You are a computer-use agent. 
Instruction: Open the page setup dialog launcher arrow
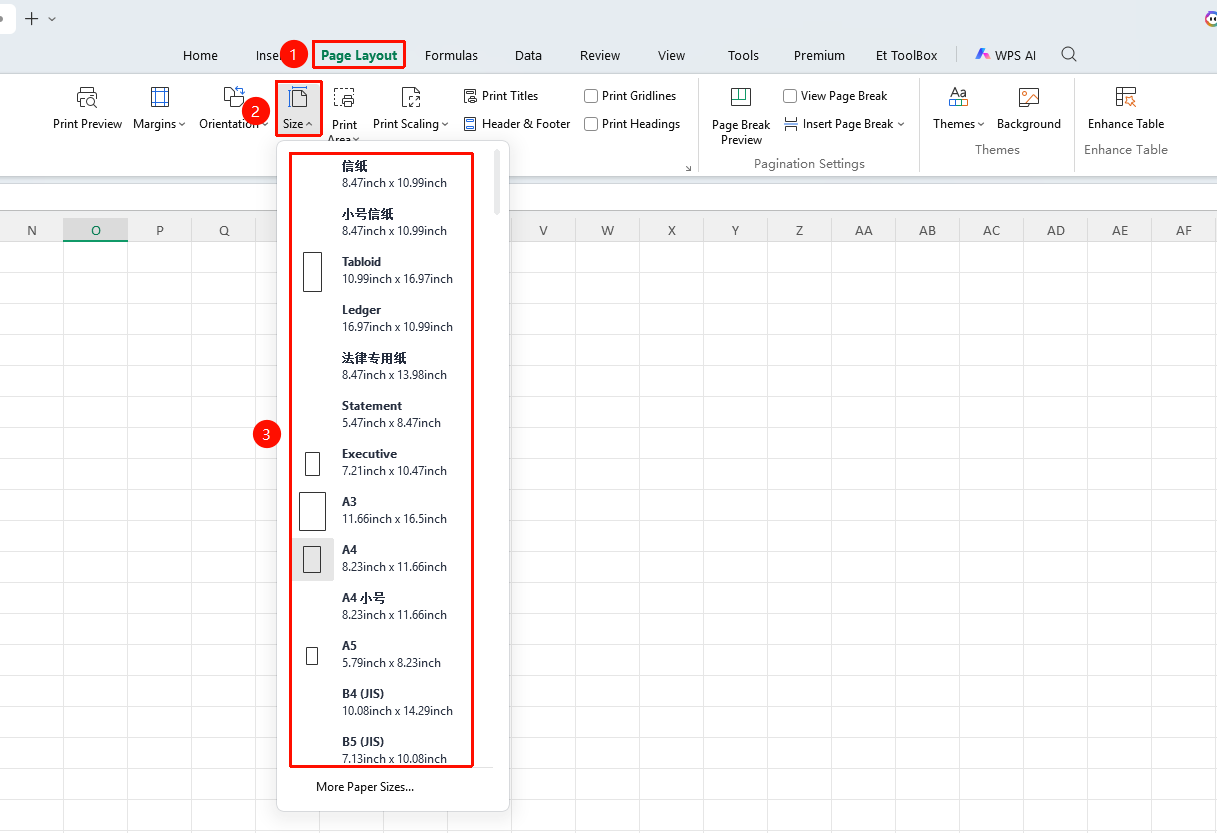click(x=688, y=168)
